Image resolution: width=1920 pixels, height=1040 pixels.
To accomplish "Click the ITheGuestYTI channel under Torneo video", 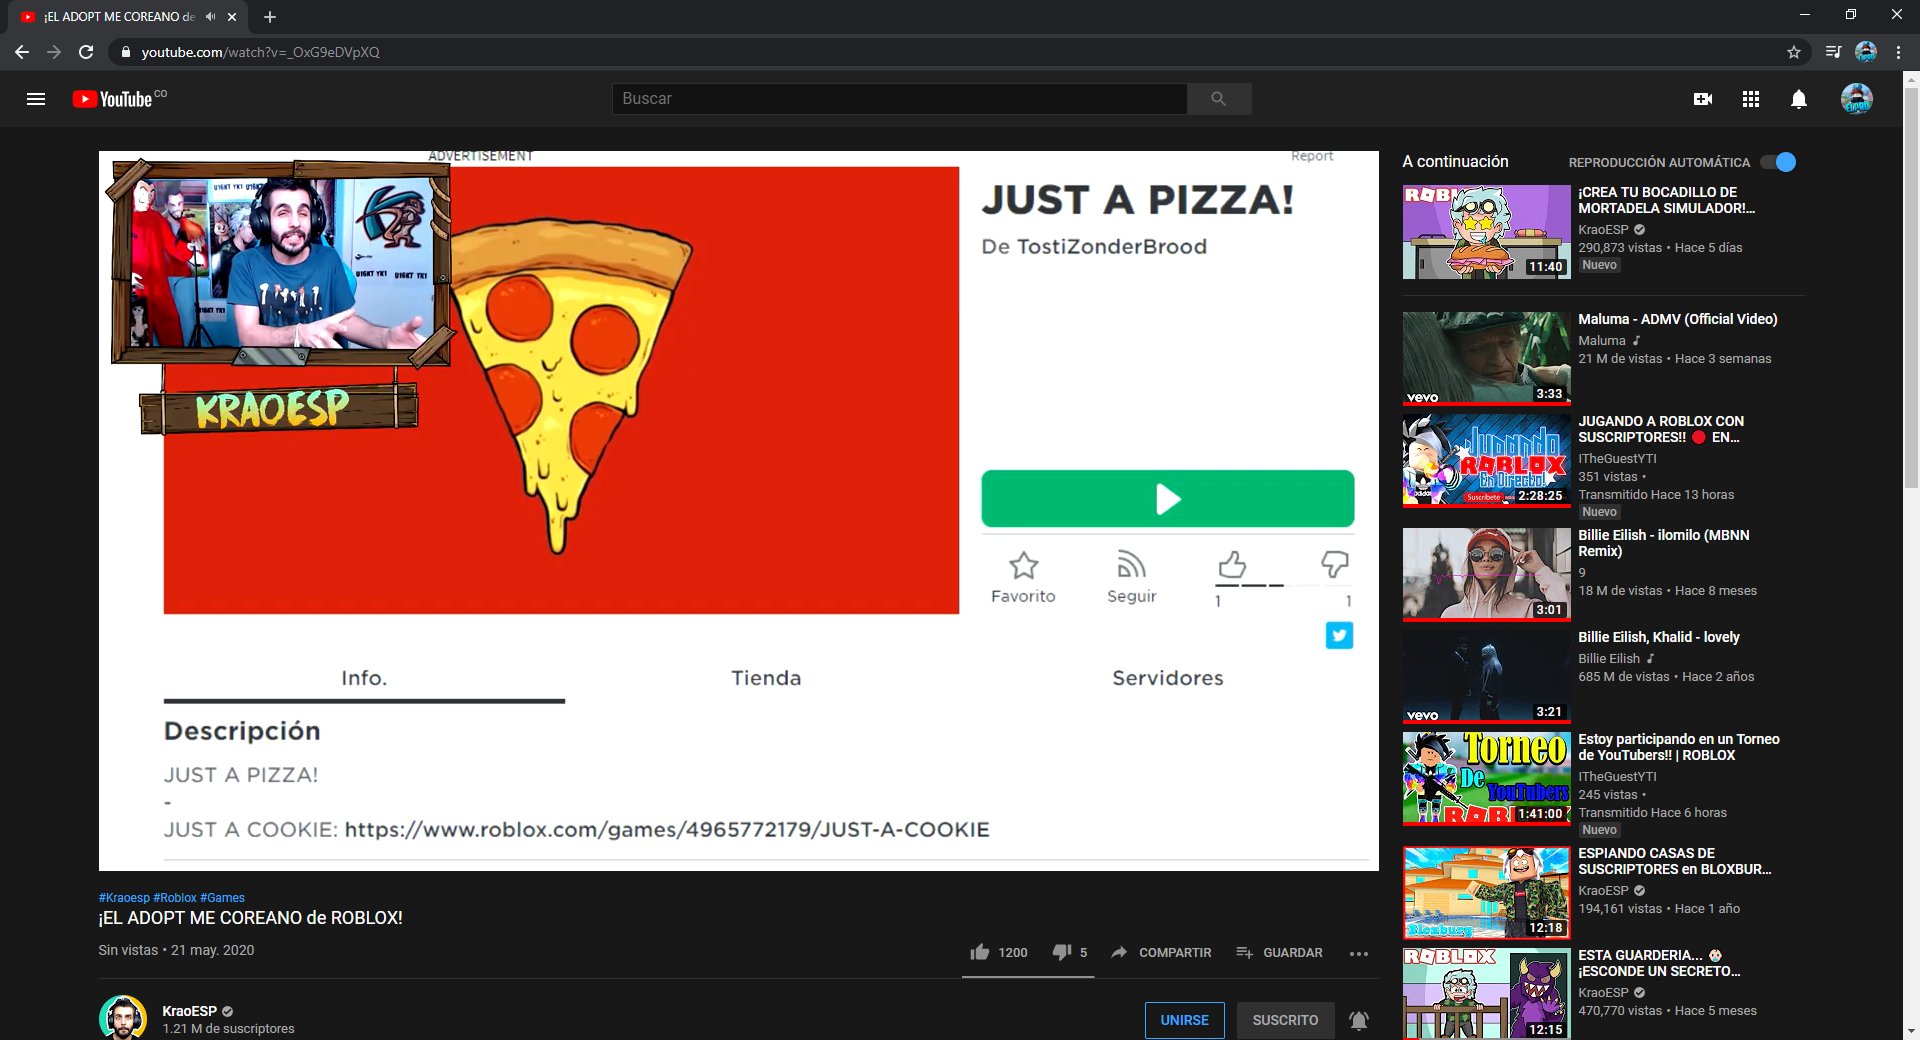I will 1617,776.
